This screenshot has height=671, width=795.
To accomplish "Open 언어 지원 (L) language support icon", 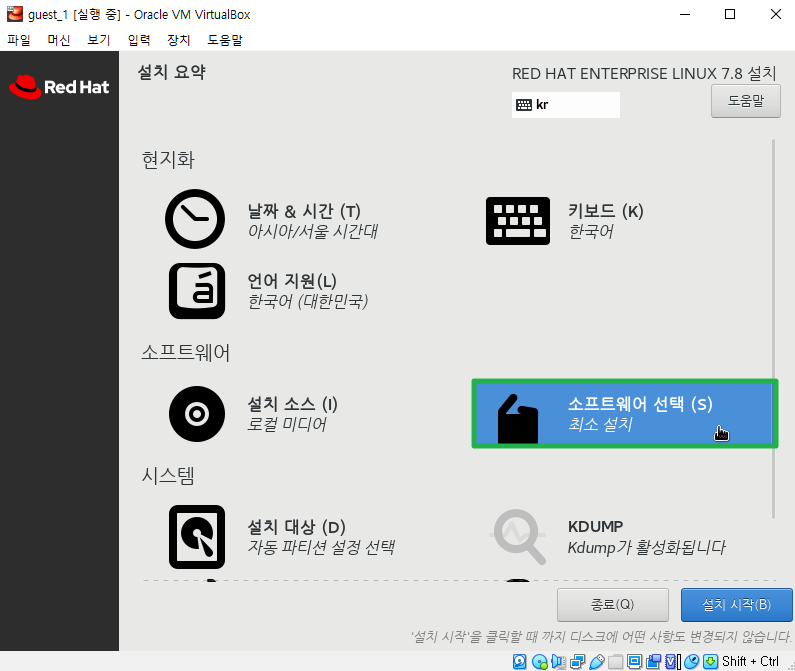I will click(197, 291).
